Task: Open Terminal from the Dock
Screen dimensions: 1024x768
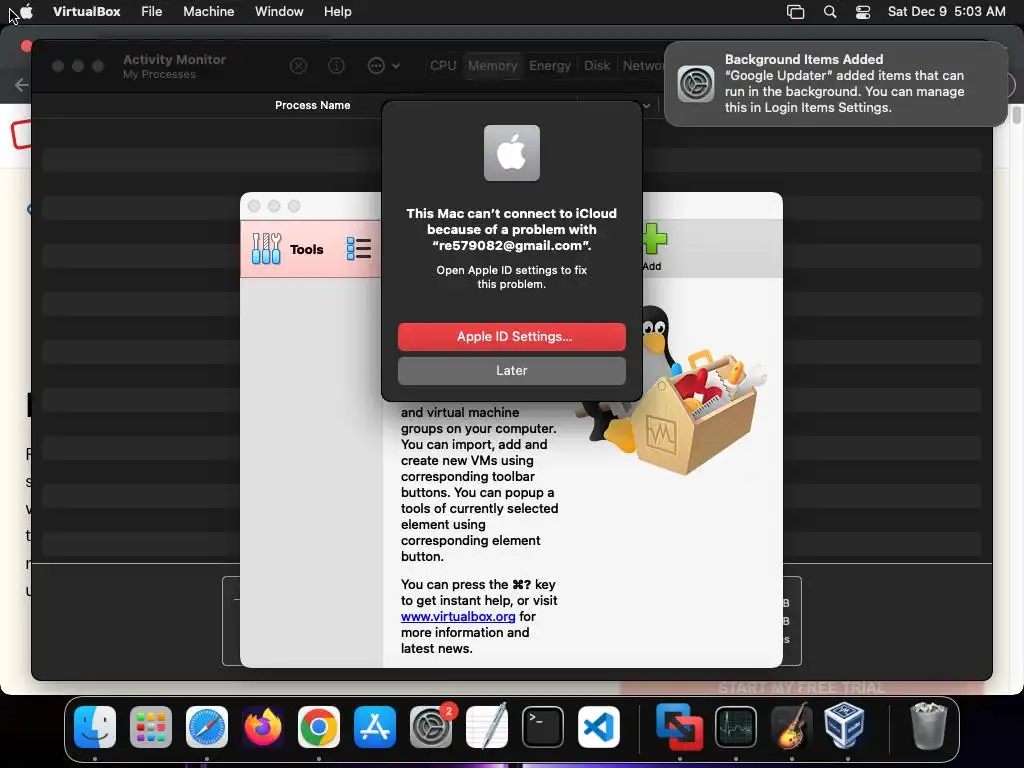Action: (543, 727)
